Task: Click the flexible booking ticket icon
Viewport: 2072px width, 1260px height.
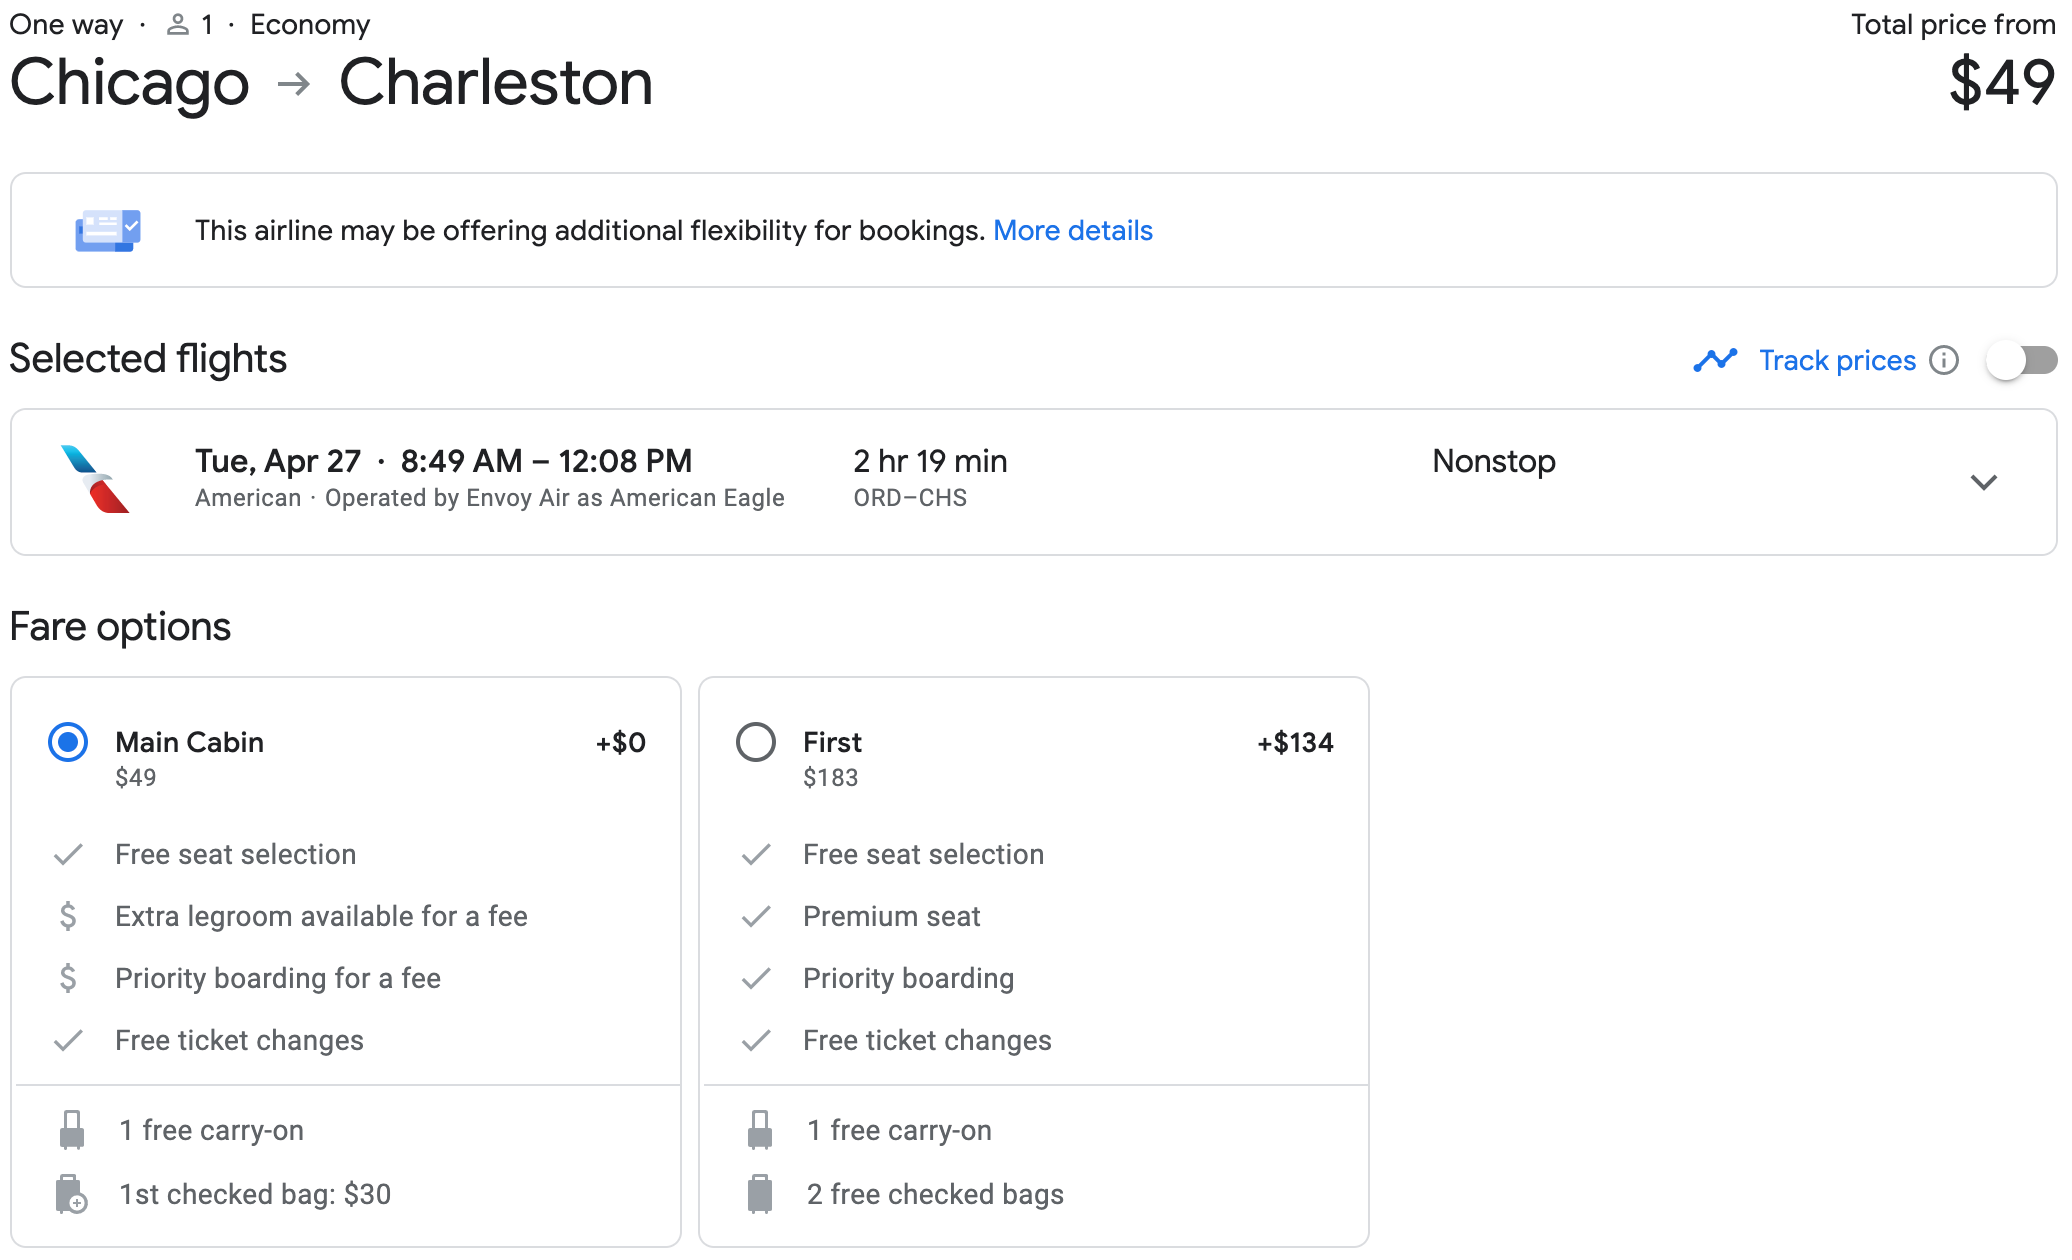Action: point(108,231)
